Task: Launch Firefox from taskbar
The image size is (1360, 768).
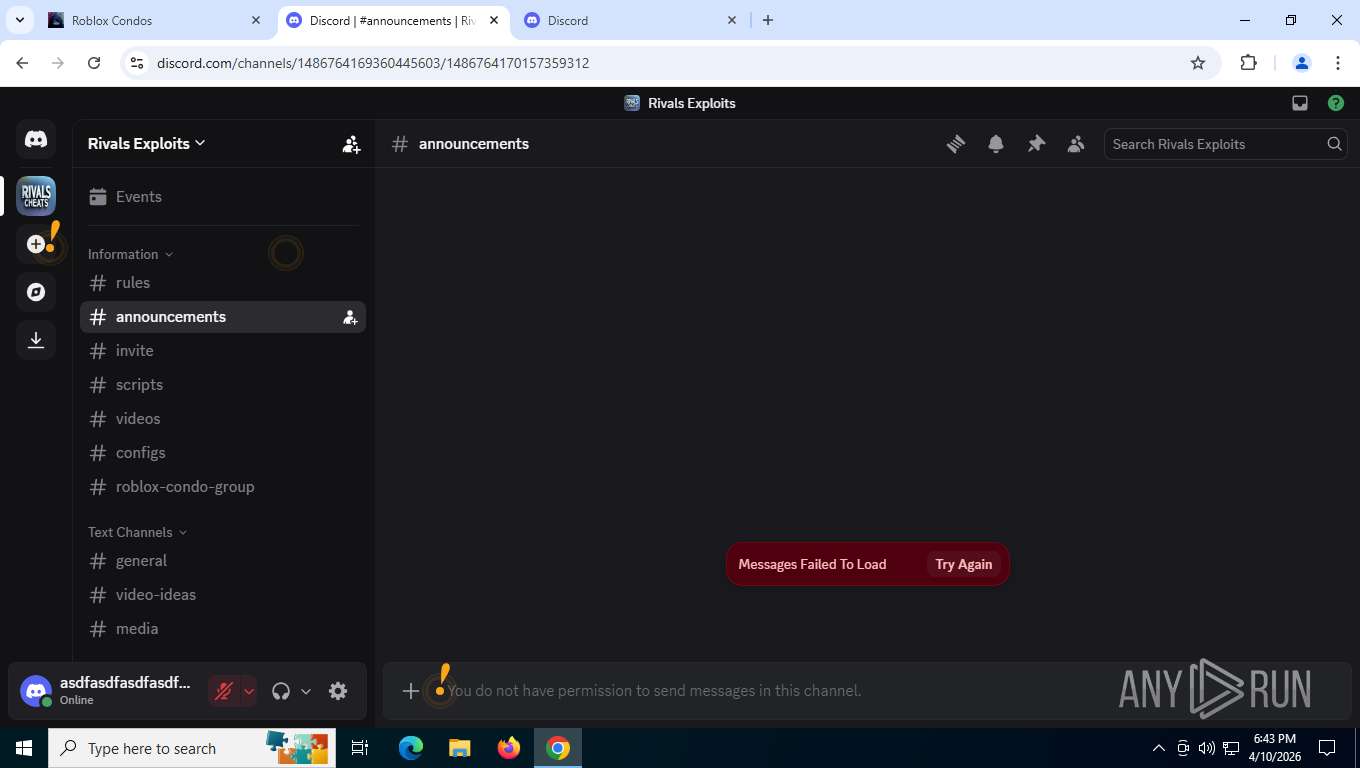Action: click(509, 748)
